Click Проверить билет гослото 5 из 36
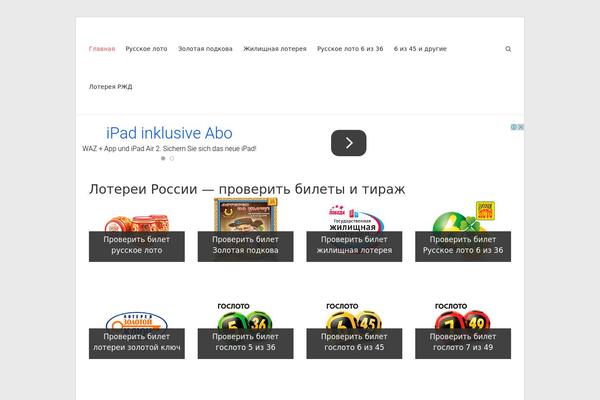The height and width of the screenshot is (400, 600). pos(245,343)
